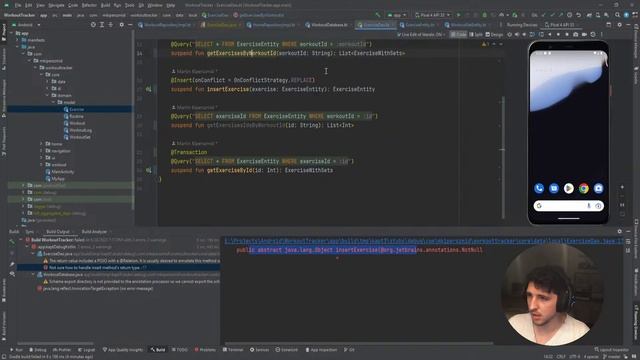Open Play Store on emulator home screen
Viewport: 640px width, 360px height.
569,188
